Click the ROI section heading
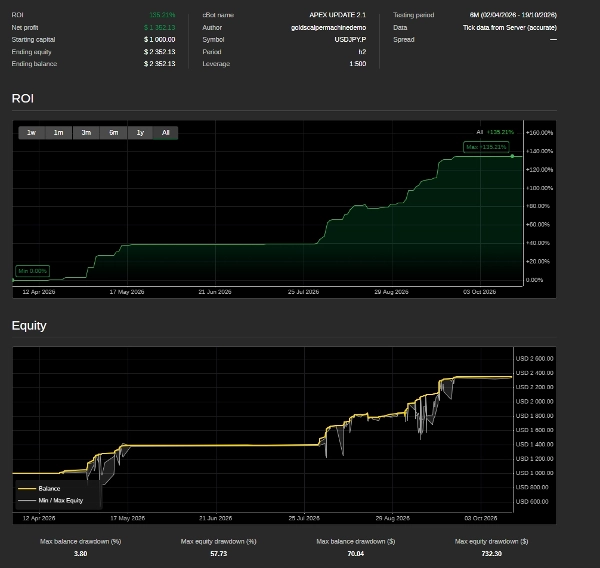 23,98
